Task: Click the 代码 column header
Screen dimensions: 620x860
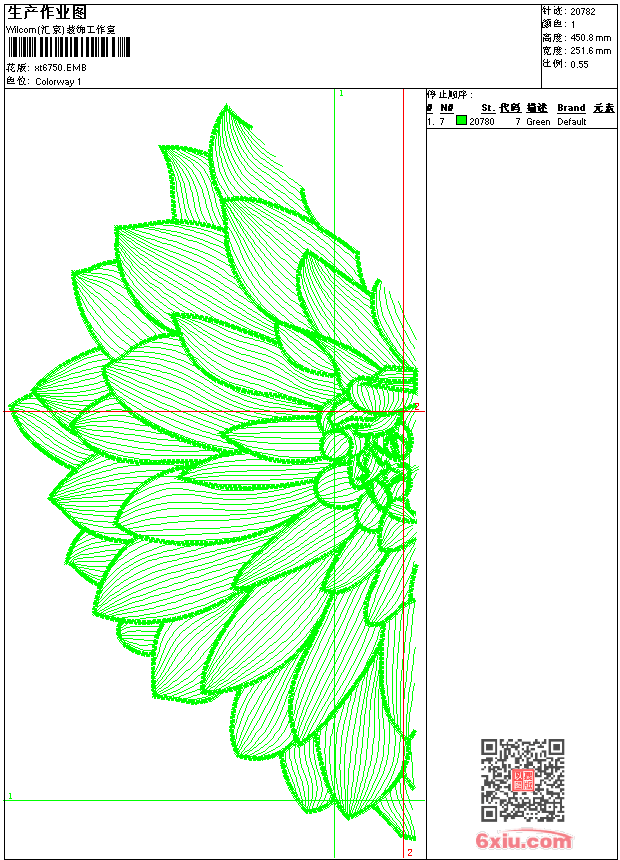Action: pyautogui.click(x=510, y=108)
